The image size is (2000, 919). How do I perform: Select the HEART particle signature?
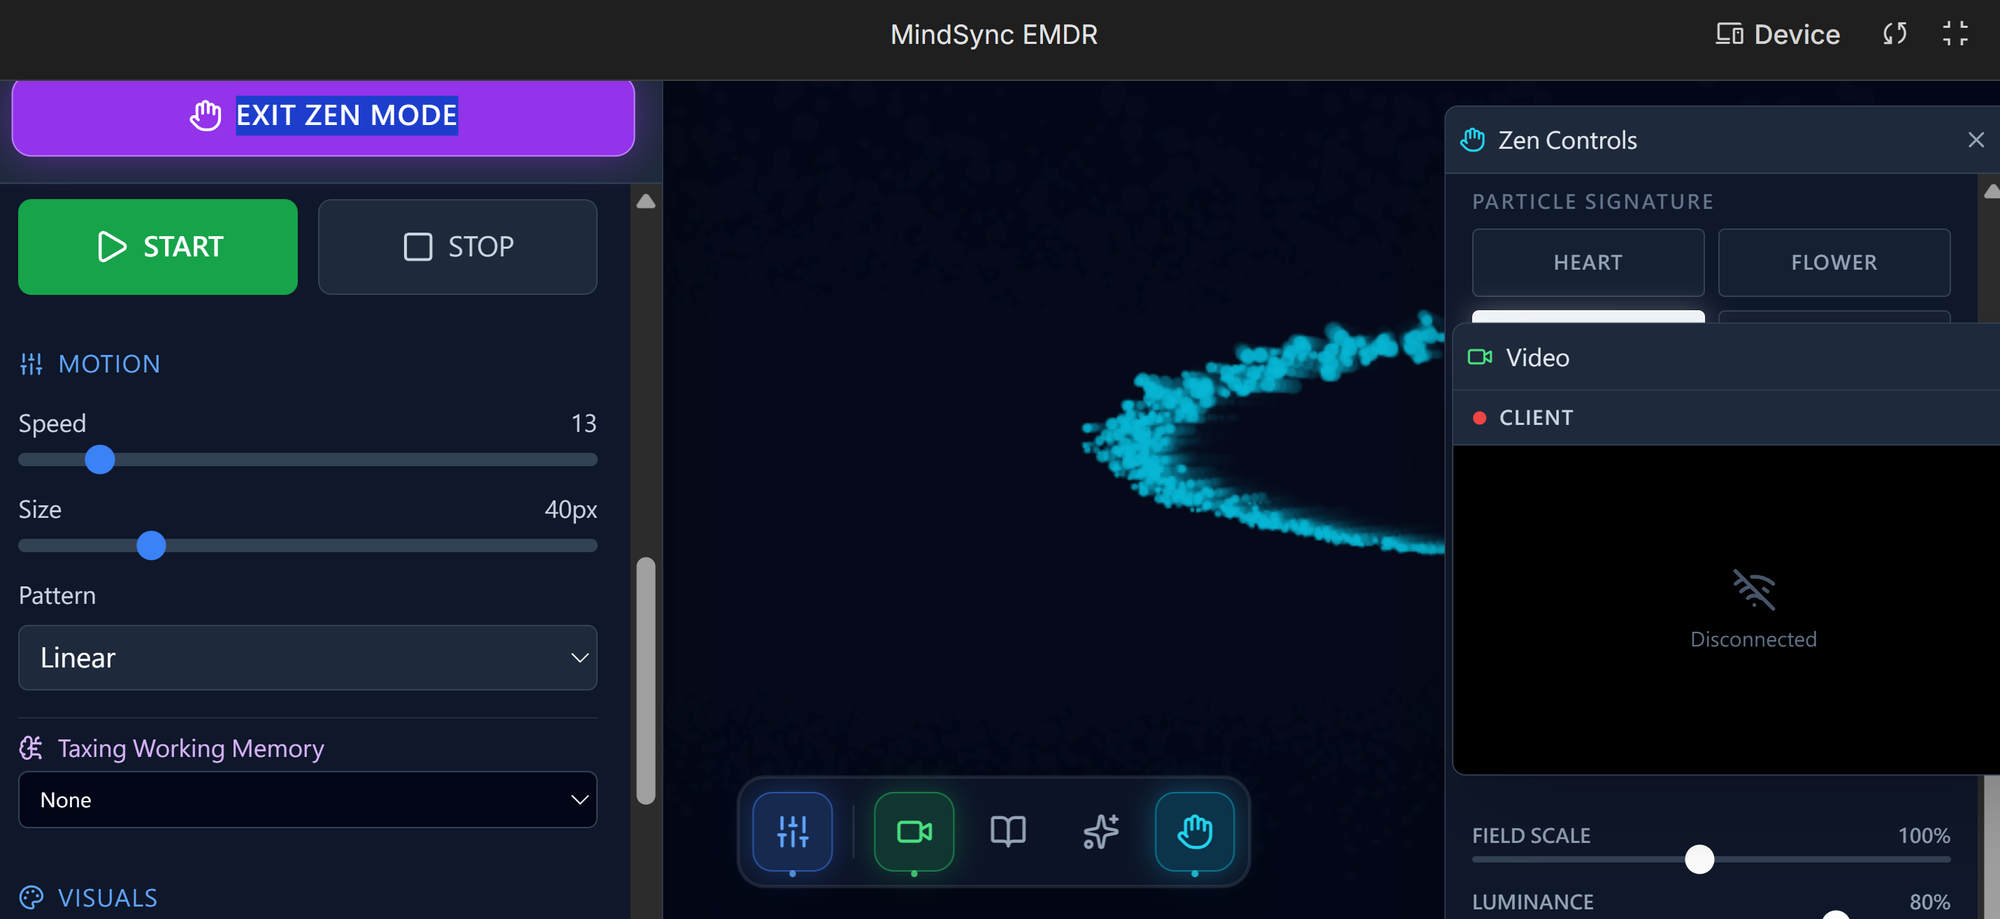click(1587, 262)
